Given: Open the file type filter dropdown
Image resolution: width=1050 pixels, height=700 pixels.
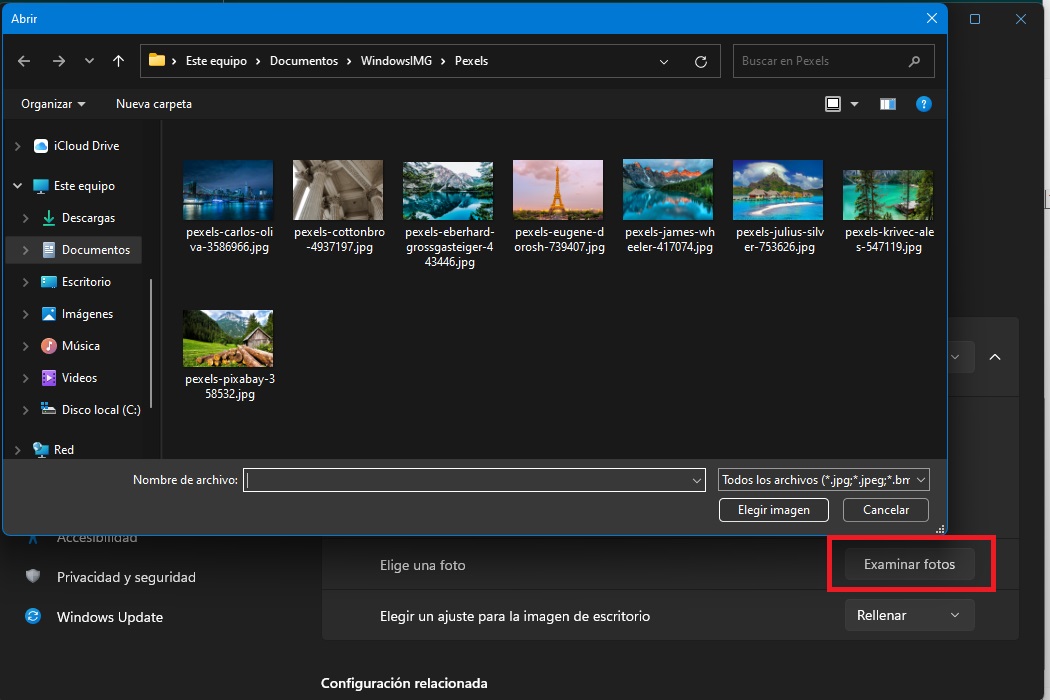Looking at the screenshot, I should pos(824,480).
